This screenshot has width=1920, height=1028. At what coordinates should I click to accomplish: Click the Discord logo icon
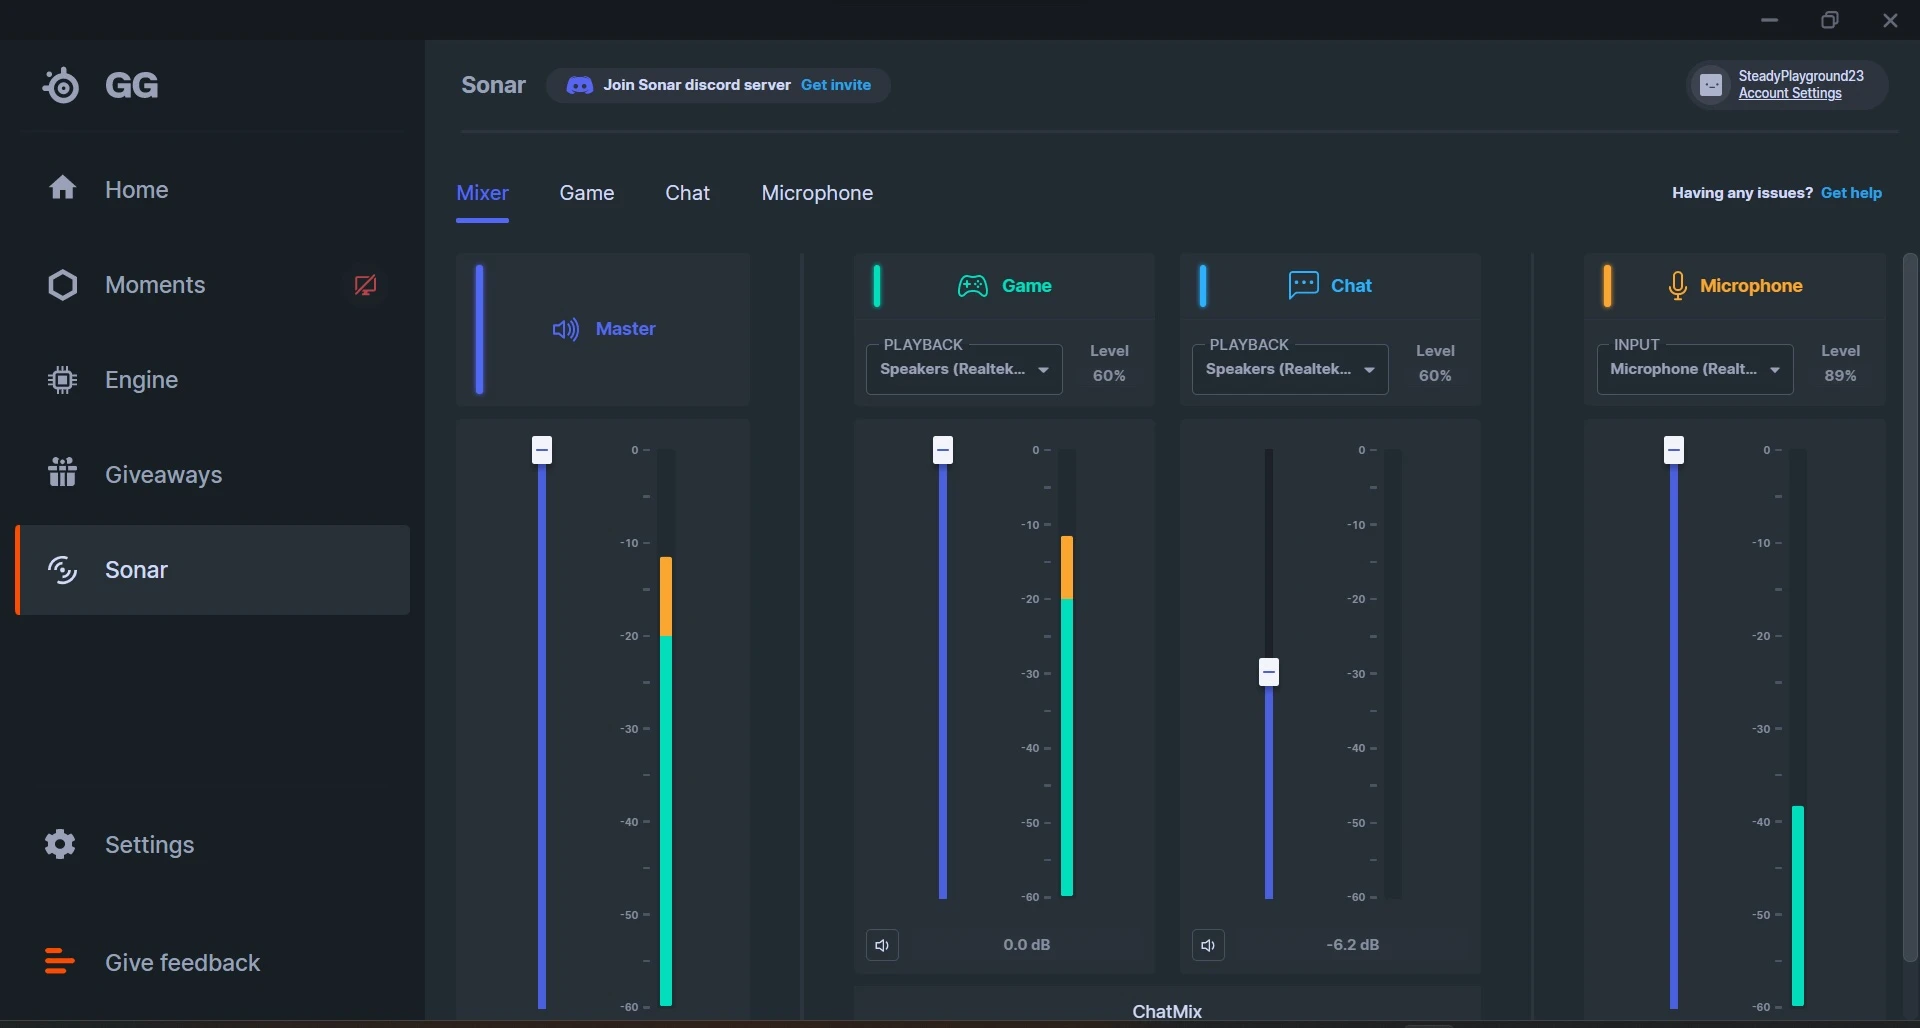(x=579, y=85)
